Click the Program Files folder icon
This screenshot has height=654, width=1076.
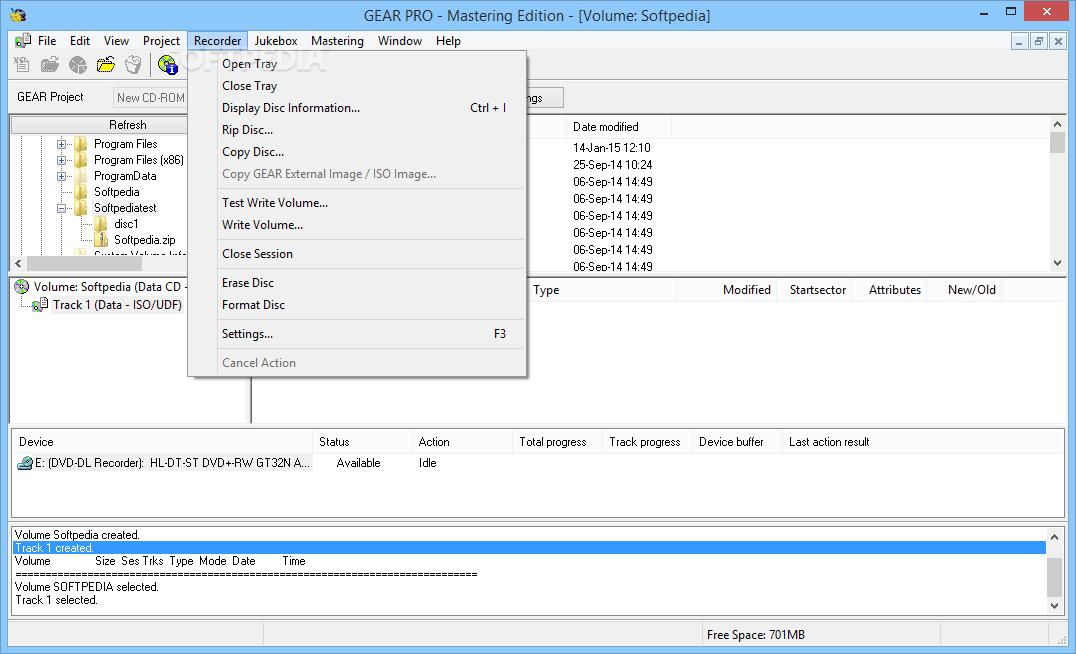(81, 144)
